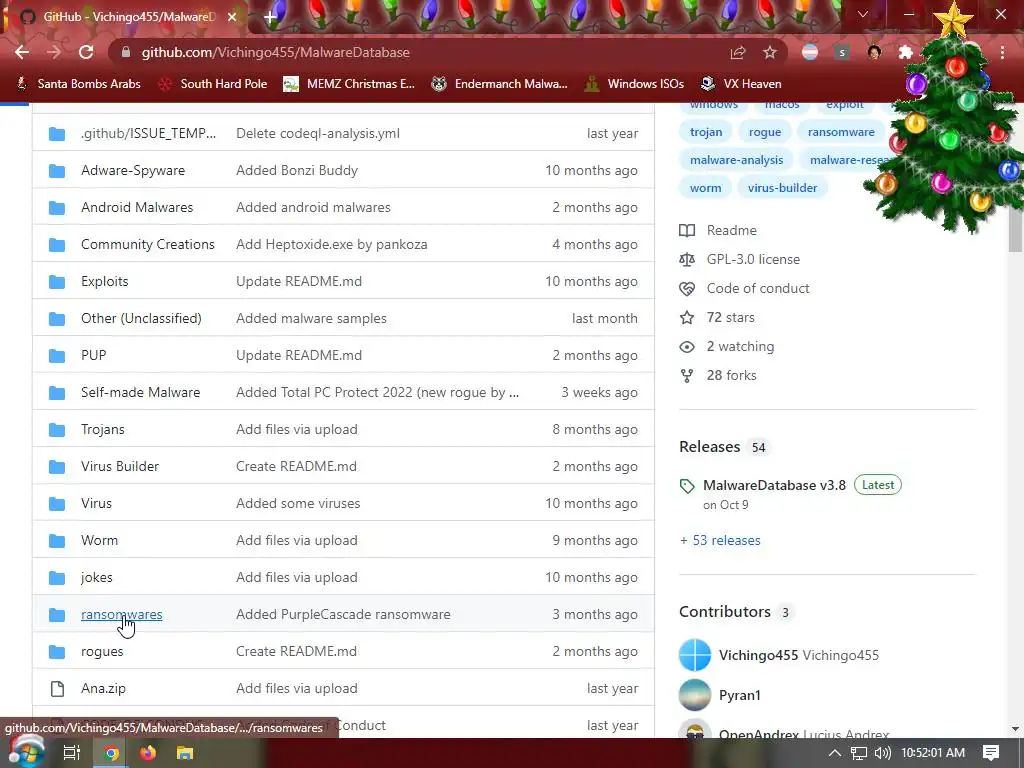This screenshot has width=1024, height=768.
Task: Click the share page icon in address bar
Action: pyautogui.click(x=738, y=52)
